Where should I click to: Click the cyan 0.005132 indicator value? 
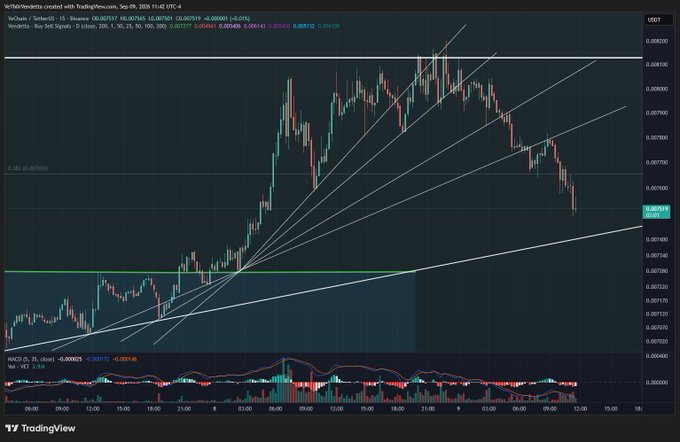click(x=304, y=26)
